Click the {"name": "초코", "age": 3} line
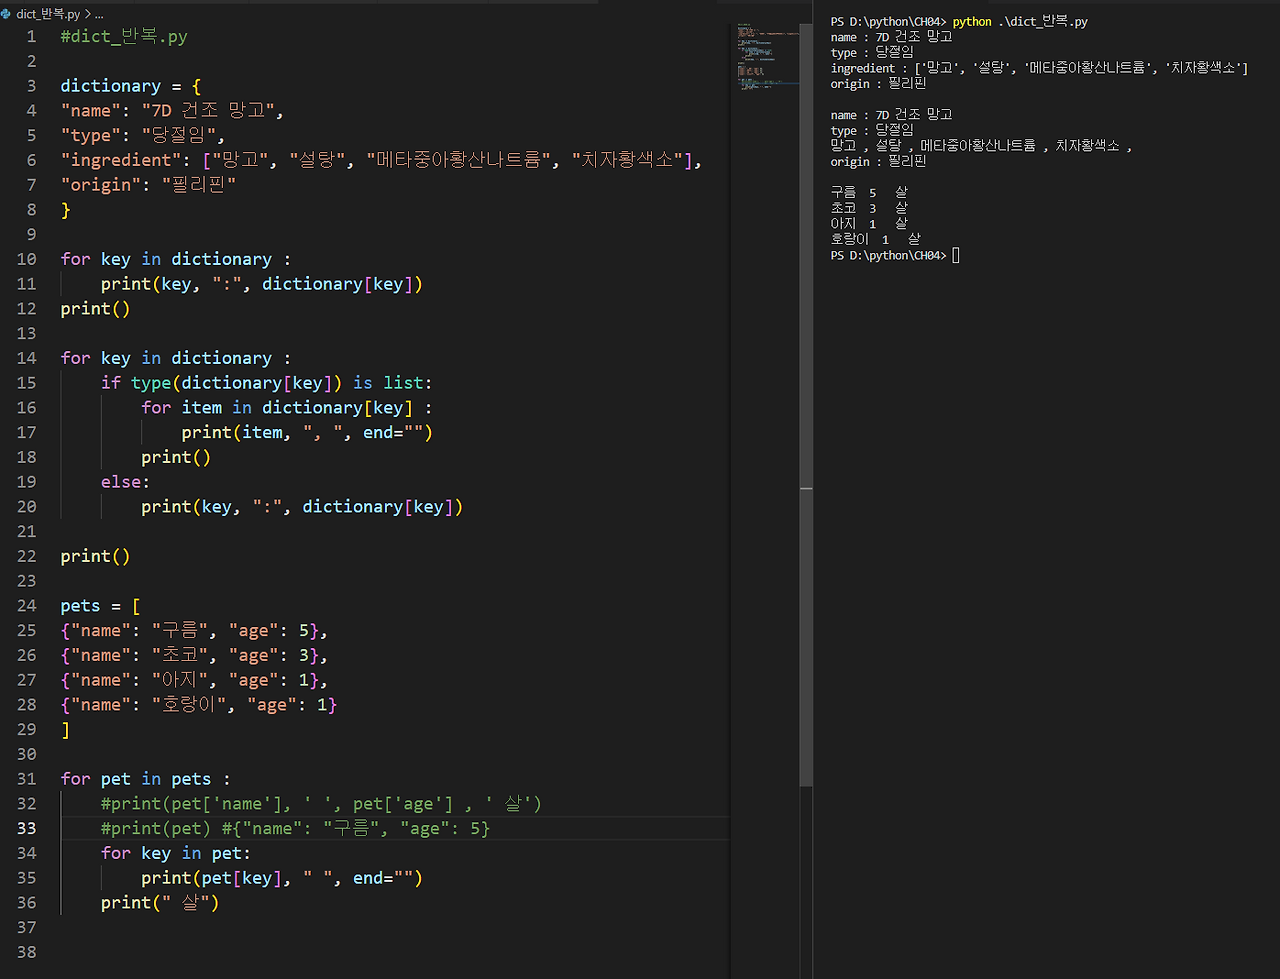The height and width of the screenshot is (979, 1280). [x=194, y=655]
